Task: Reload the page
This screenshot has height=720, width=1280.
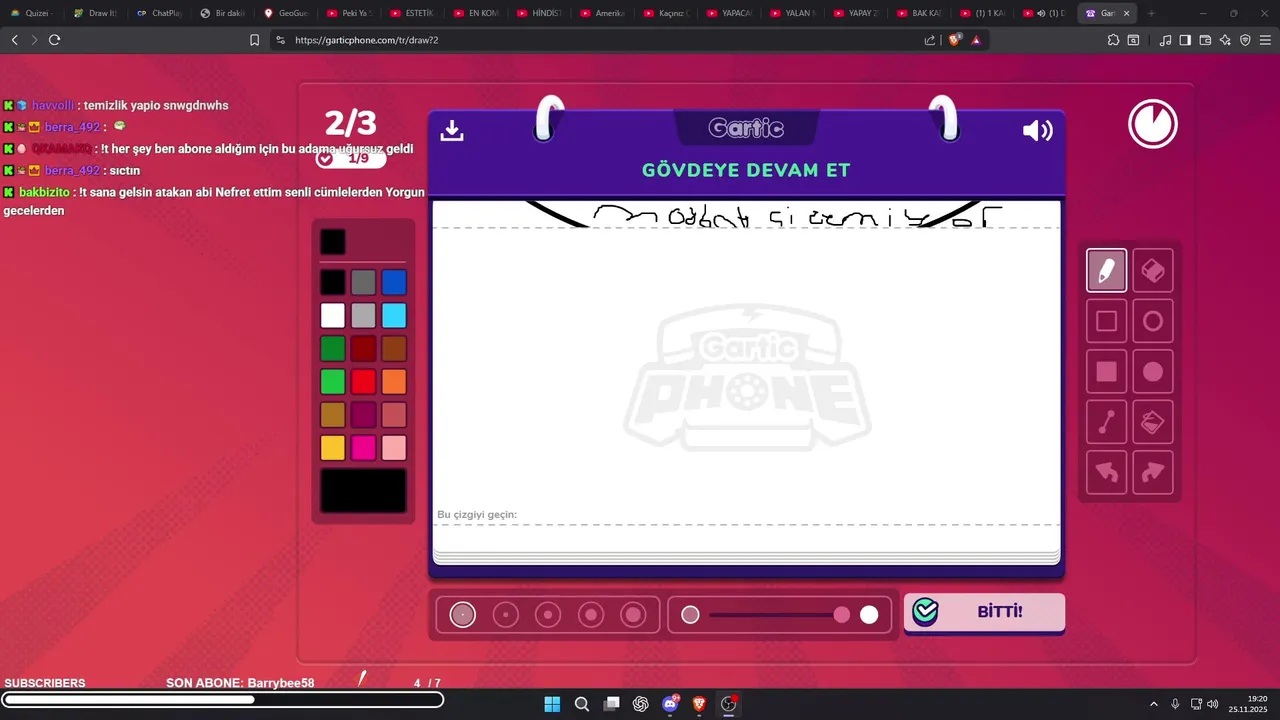Action: pyautogui.click(x=54, y=40)
